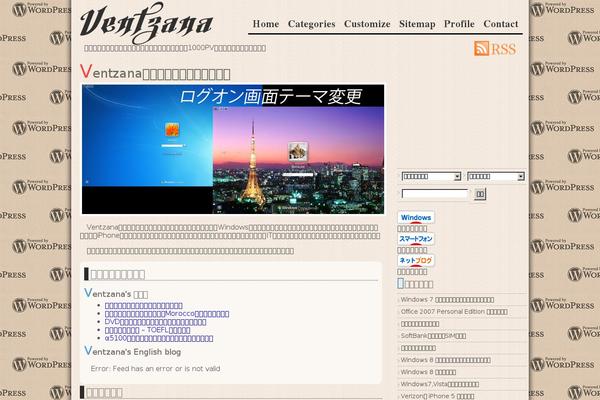Open the Verizon iPhone 5 article
600x400 pixels.
(437, 396)
